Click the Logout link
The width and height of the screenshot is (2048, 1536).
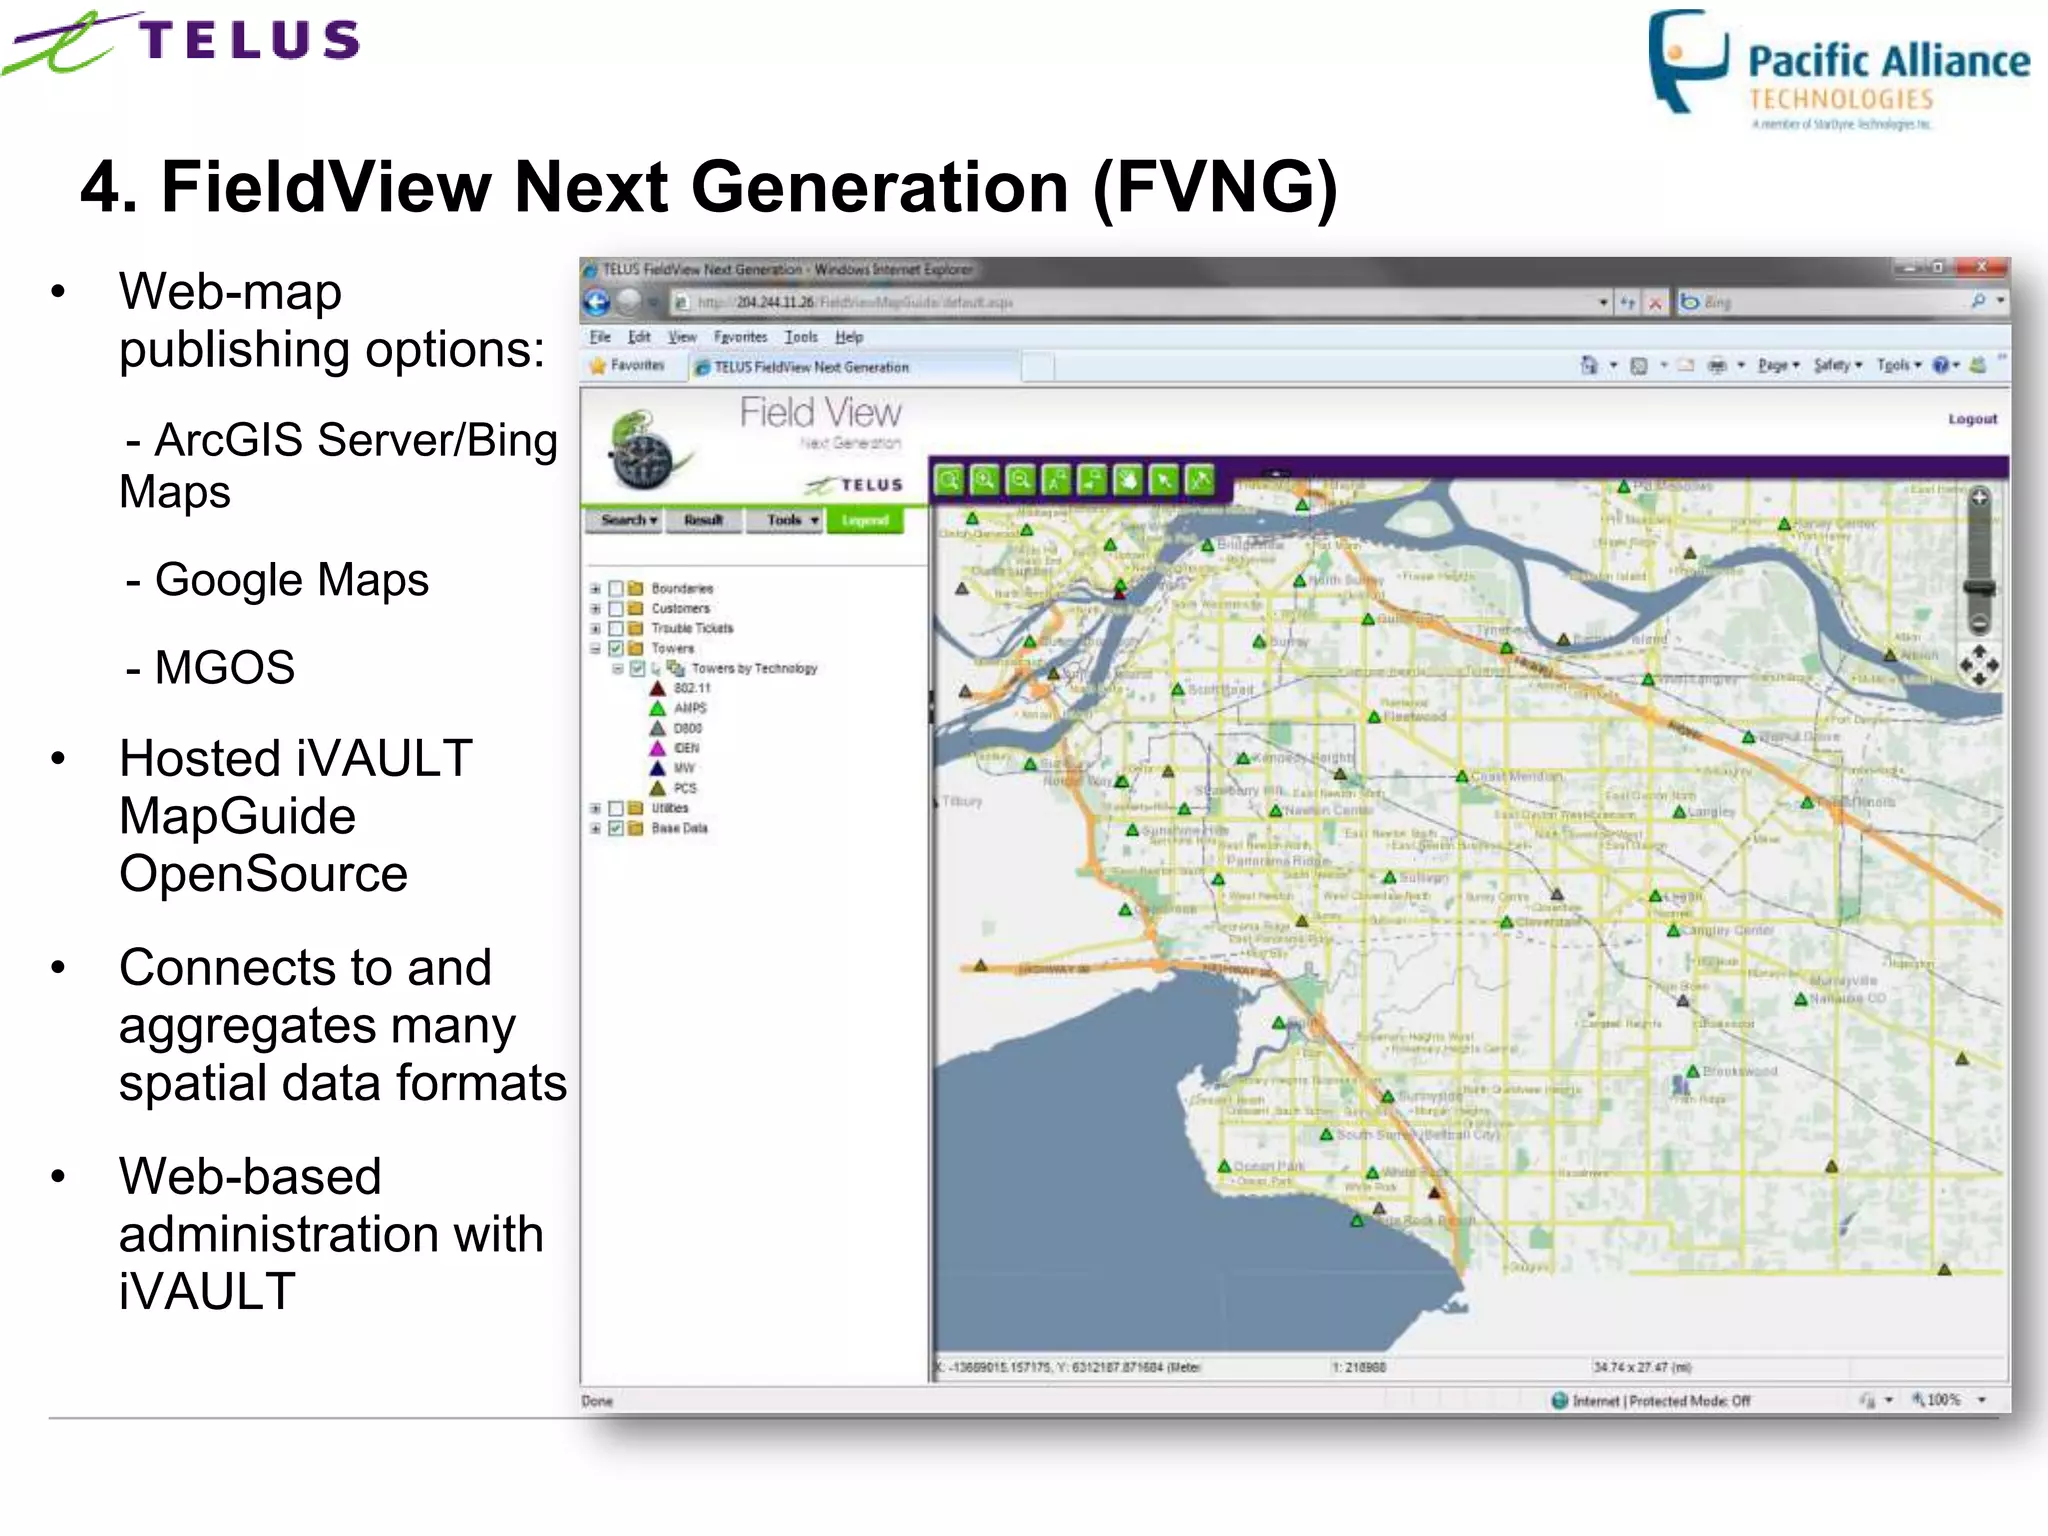click(1972, 419)
